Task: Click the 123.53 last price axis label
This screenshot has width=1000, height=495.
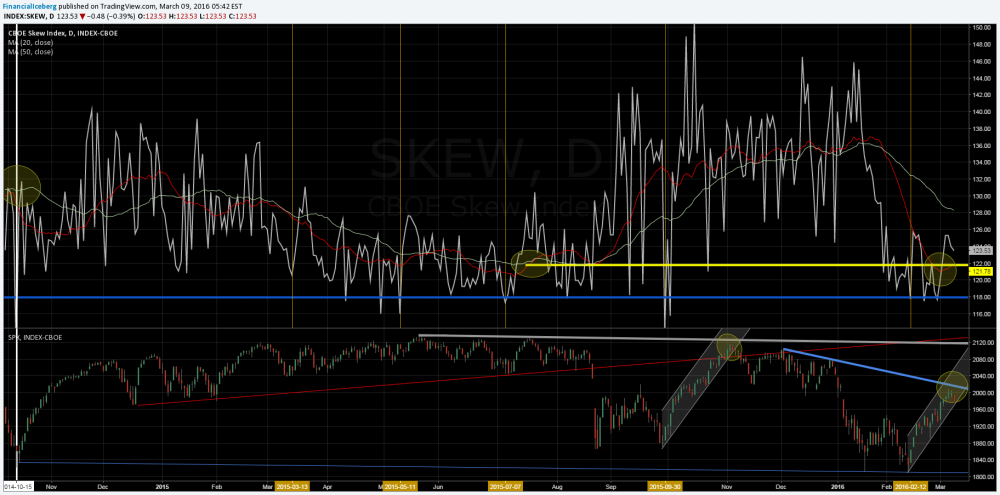Action: pos(979,249)
